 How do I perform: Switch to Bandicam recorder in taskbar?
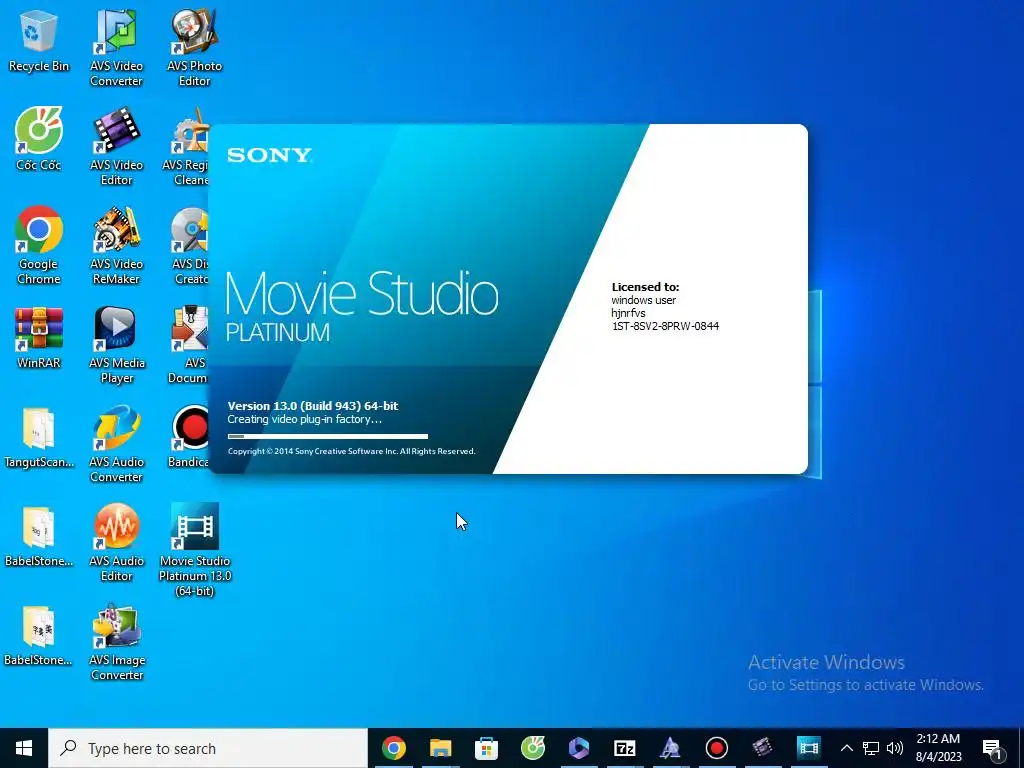pos(716,748)
